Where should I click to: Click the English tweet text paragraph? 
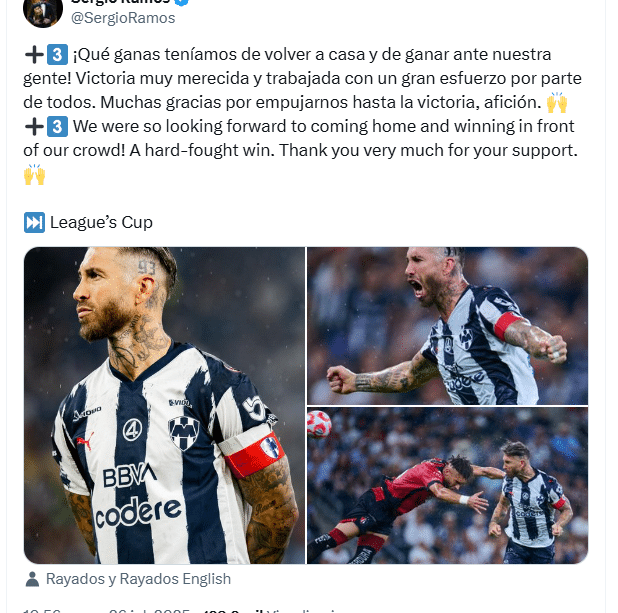click(x=300, y=151)
